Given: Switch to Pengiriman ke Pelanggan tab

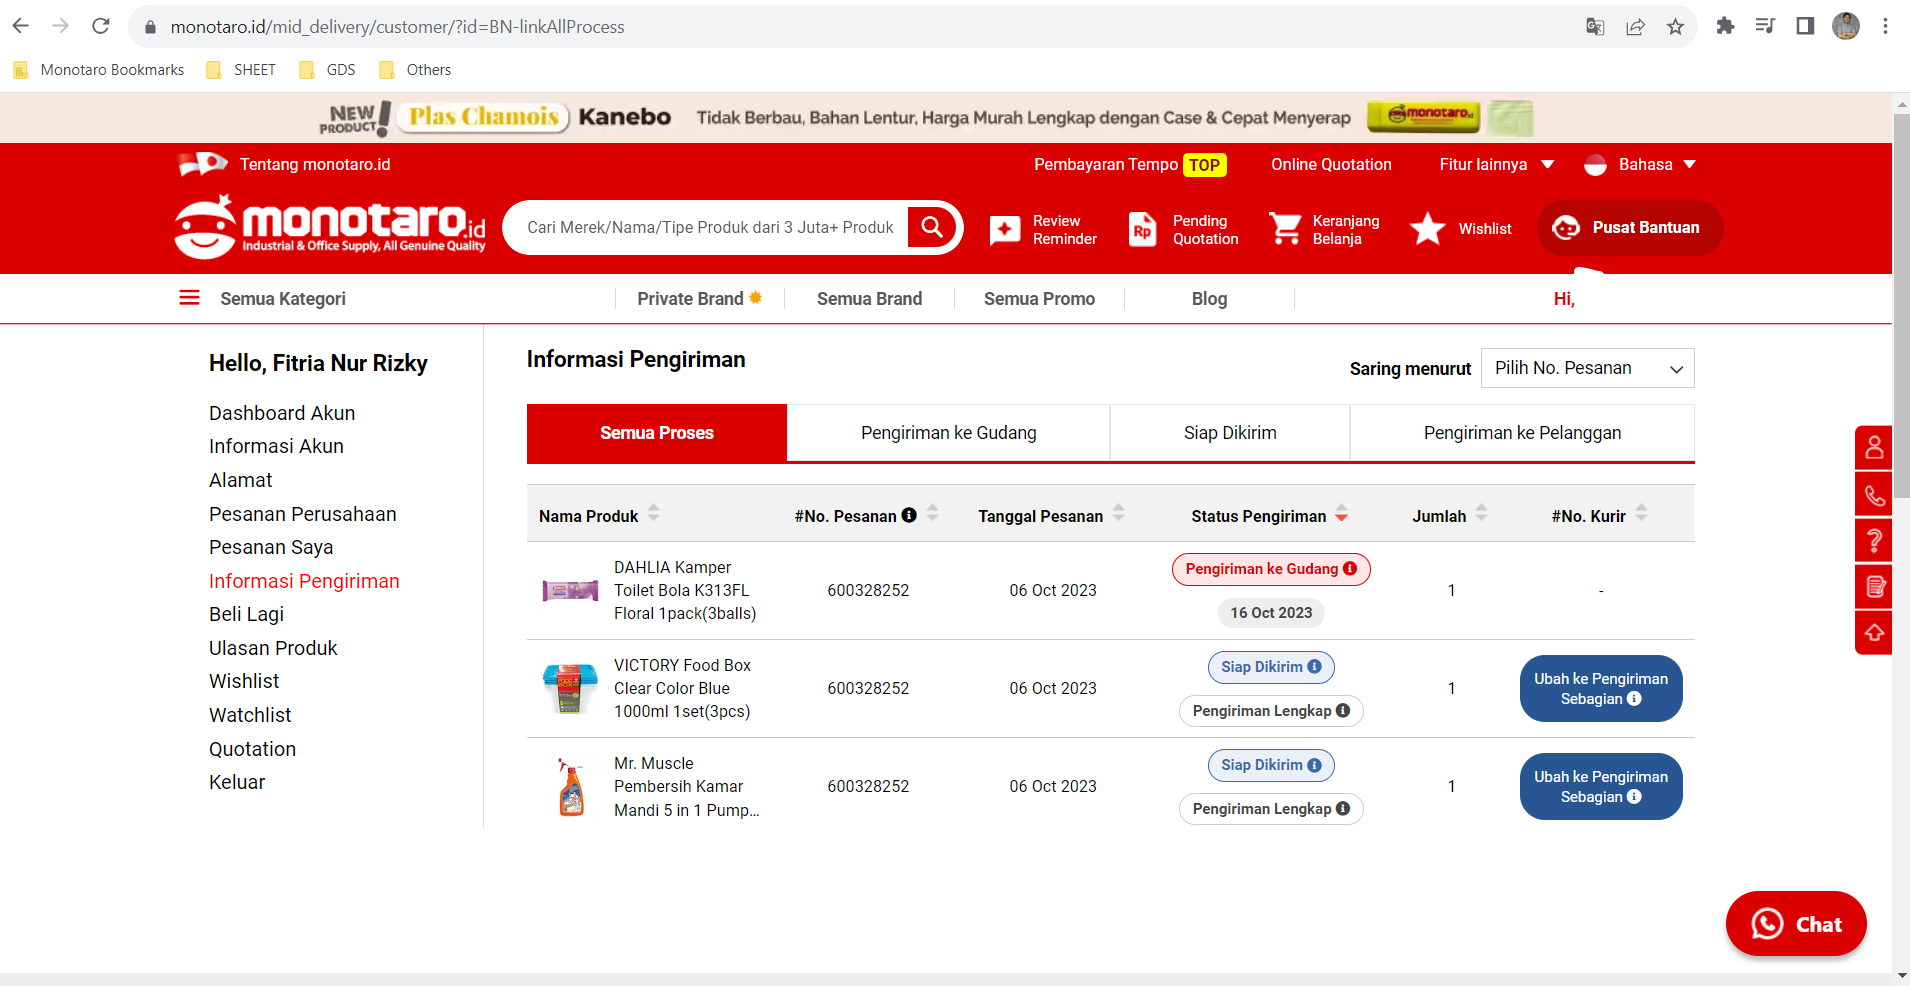Looking at the screenshot, I should point(1522,433).
